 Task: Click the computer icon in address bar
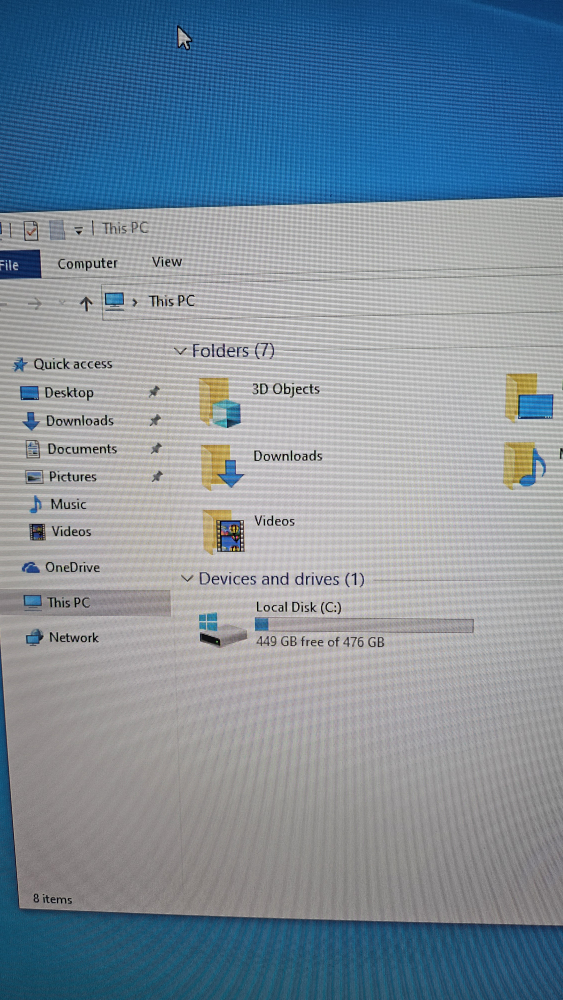(x=114, y=301)
